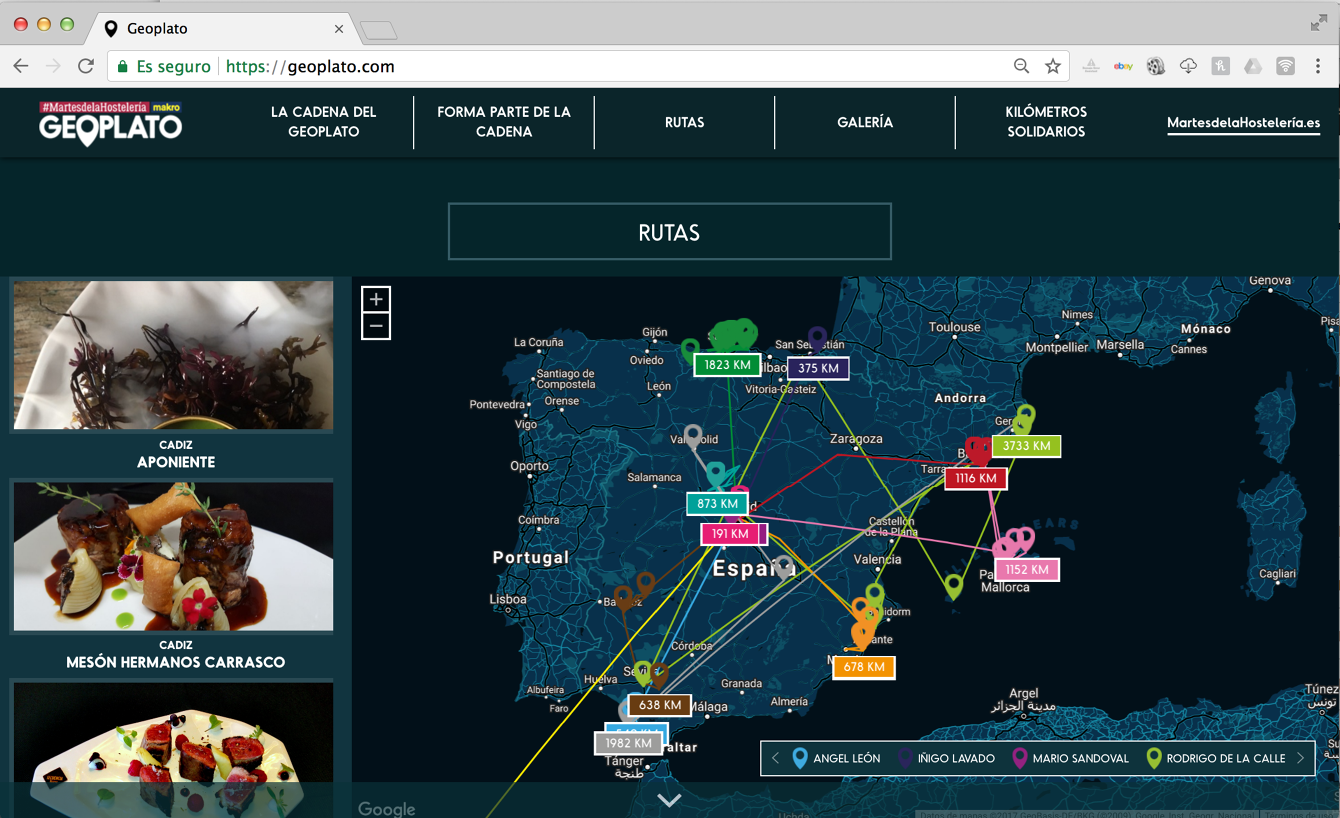Click the Wi-Fi signal extension icon

click(x=1285, y=66)
